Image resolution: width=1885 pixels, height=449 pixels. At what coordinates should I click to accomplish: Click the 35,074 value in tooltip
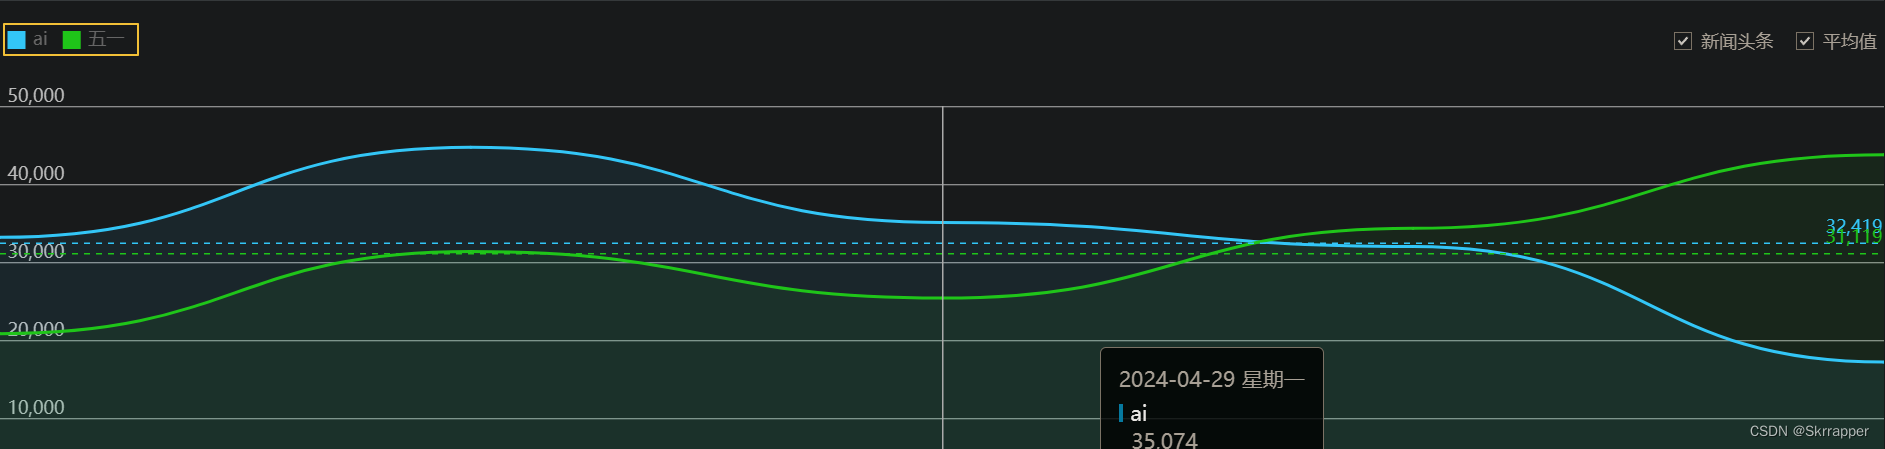(1165, 440)
